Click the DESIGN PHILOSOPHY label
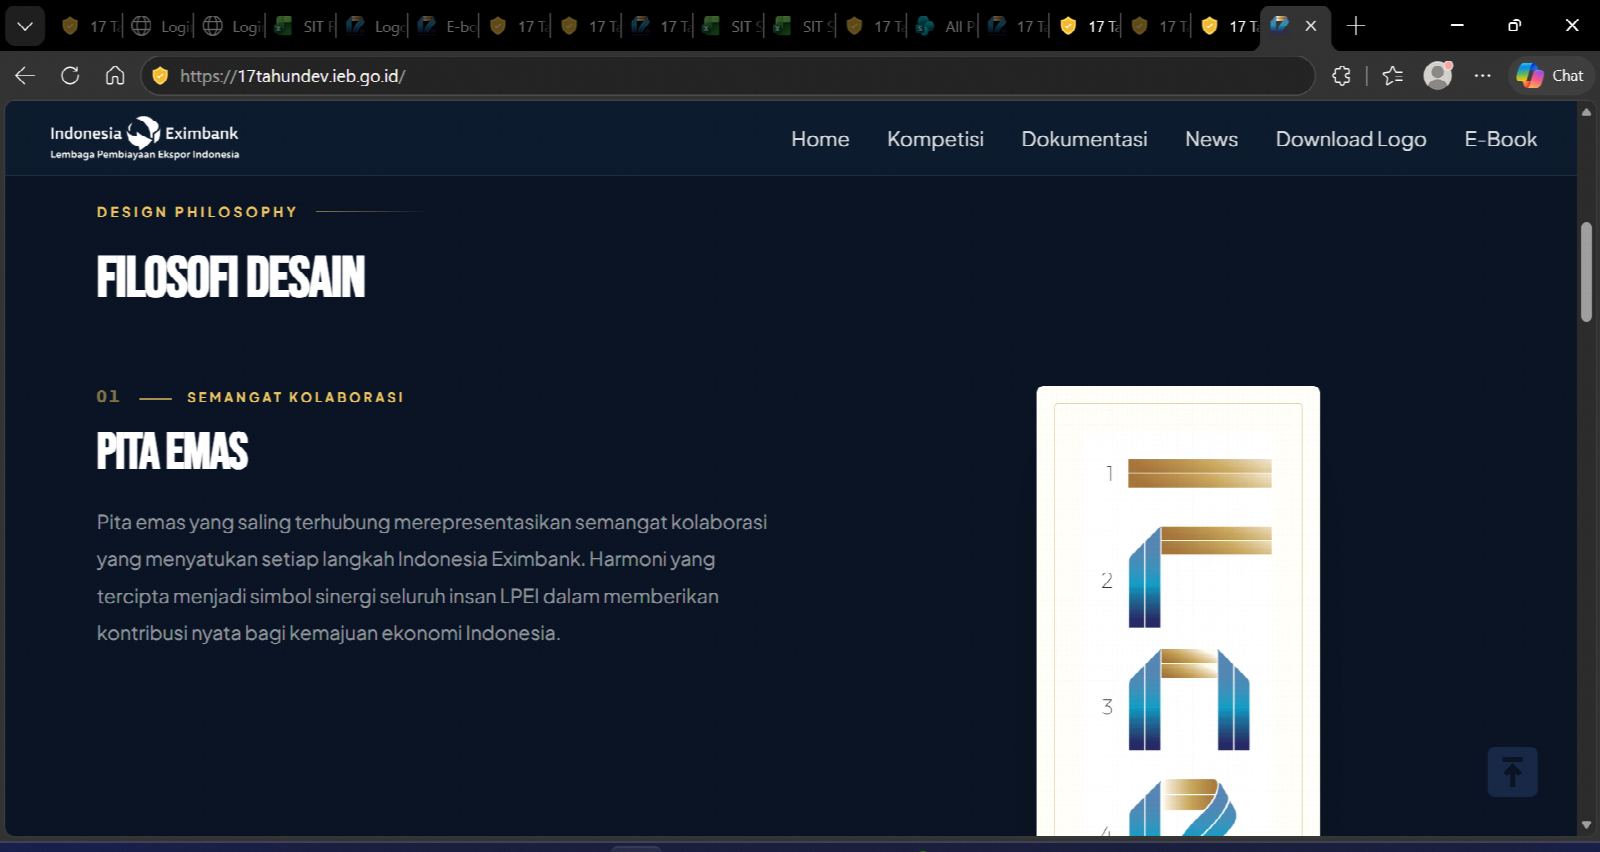Image resolution: width=1600 pixels, height=852 pixels. coord(197,212)
